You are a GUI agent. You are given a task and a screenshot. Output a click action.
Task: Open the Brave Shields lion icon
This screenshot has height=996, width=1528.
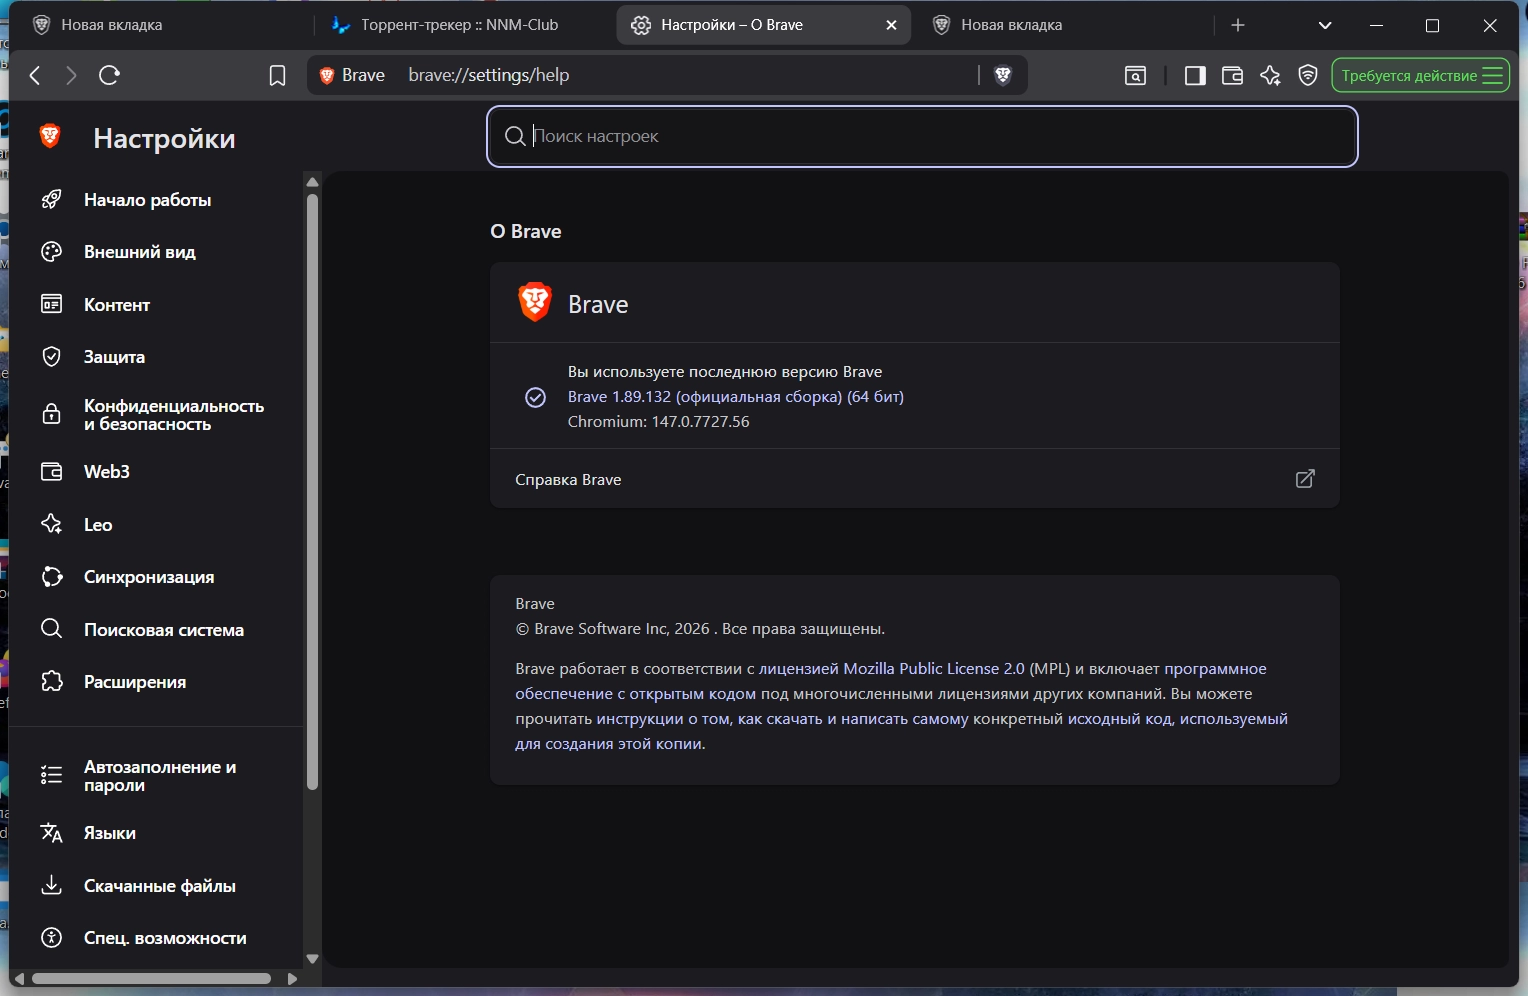click(1003, 76)
